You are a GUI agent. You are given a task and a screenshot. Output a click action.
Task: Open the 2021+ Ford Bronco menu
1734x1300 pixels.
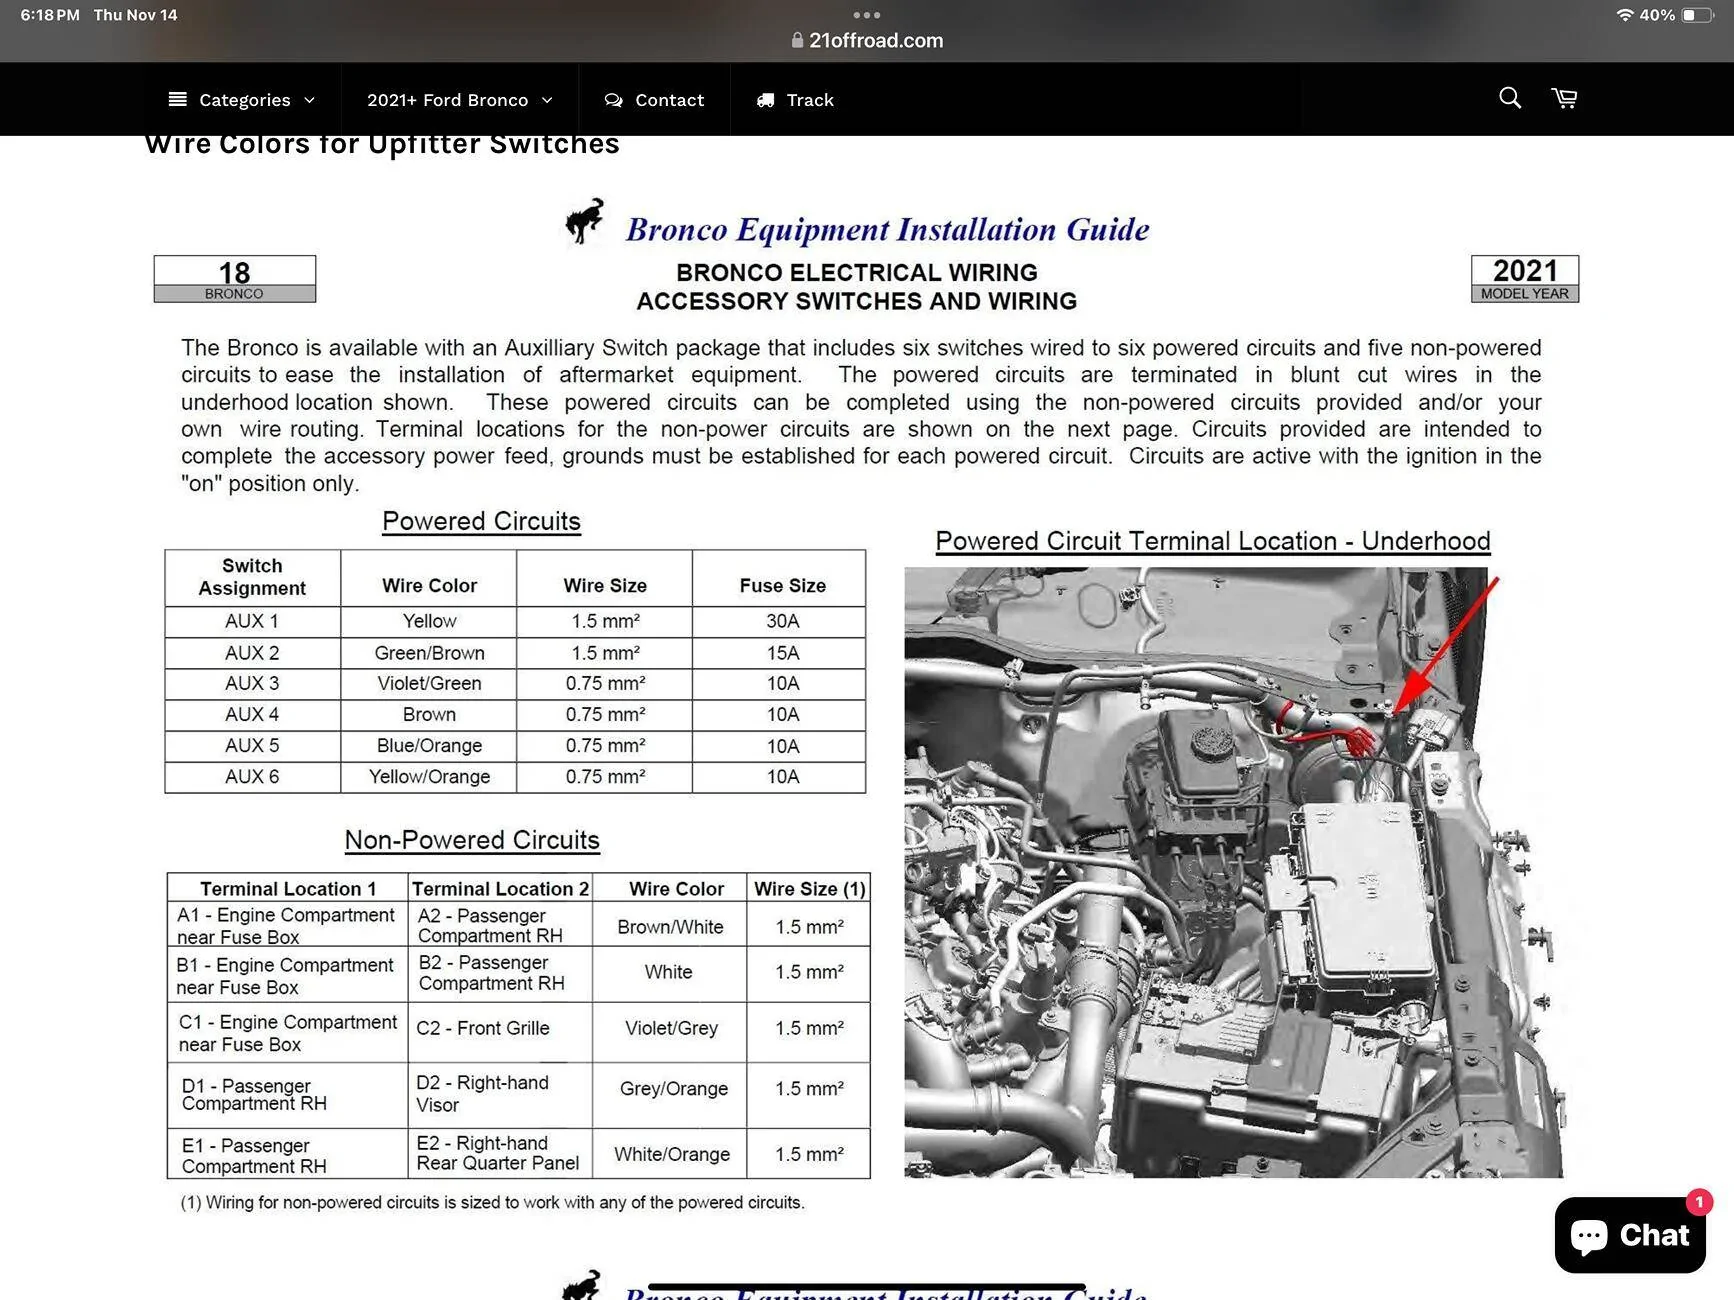tap(460, 100)
